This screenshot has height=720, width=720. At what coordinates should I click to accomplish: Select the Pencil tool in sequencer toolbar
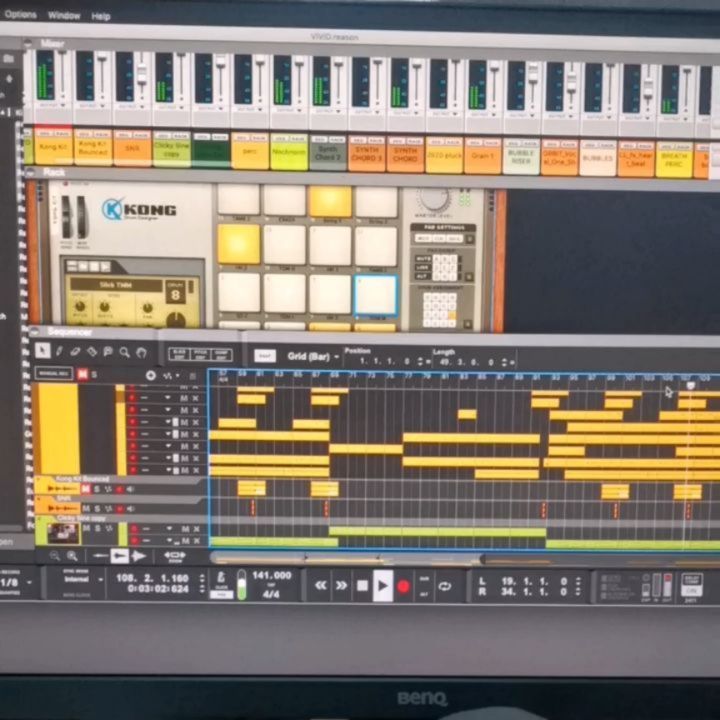[59, 352]
